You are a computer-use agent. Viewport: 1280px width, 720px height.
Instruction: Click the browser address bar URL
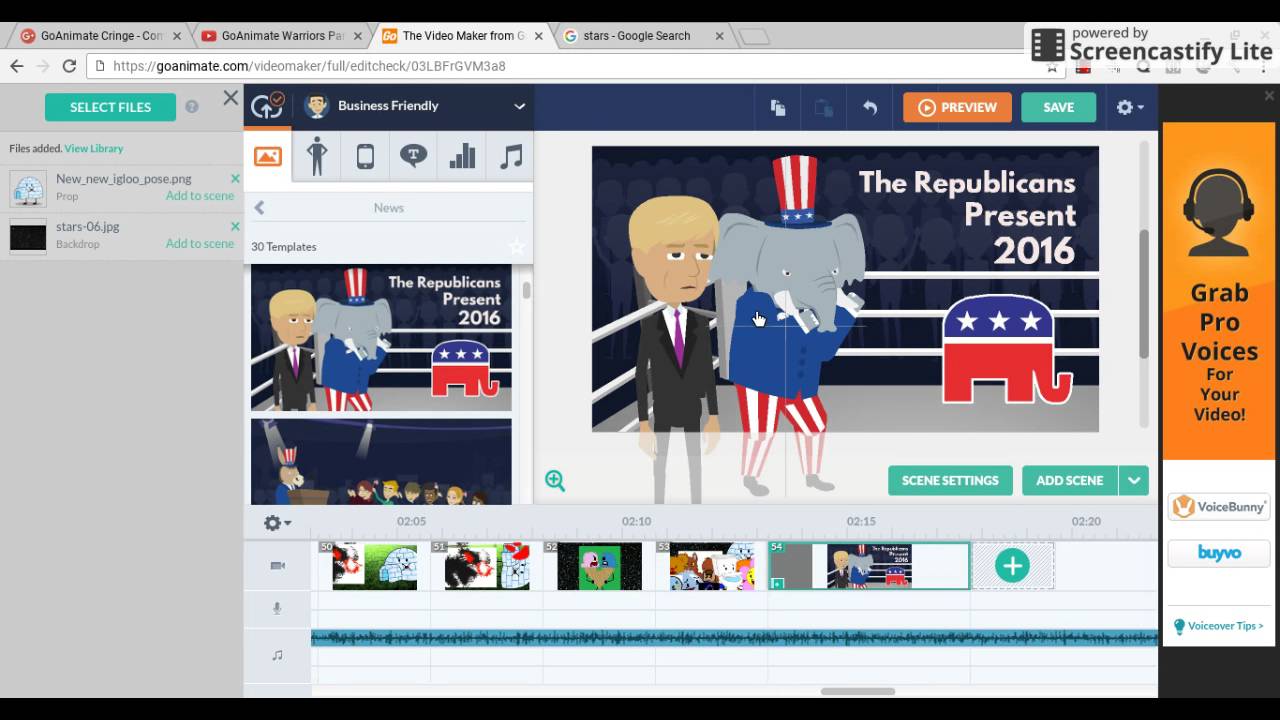tap(309, 66)
